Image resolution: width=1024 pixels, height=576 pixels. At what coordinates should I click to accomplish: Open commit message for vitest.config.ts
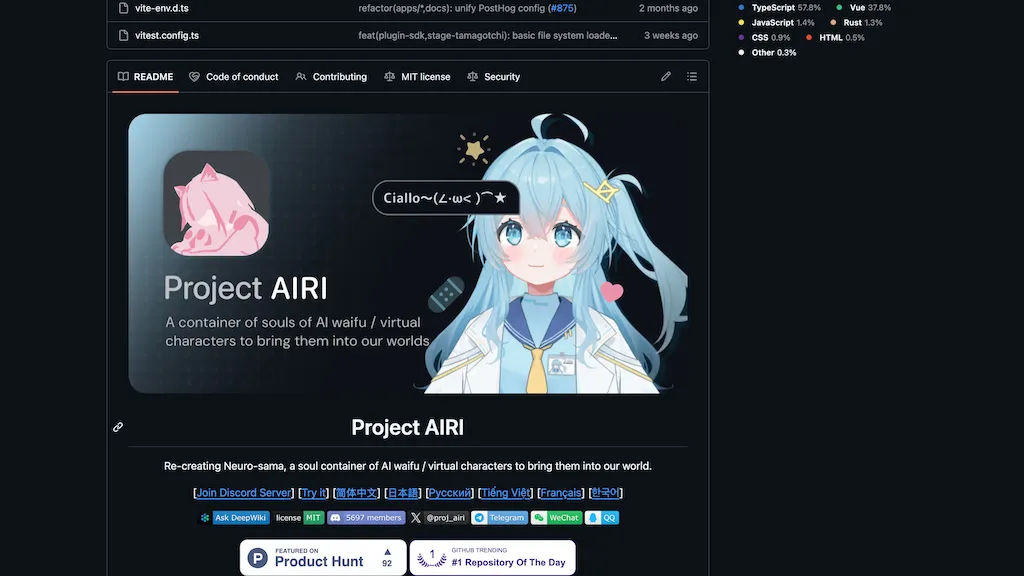pos(487,35)
